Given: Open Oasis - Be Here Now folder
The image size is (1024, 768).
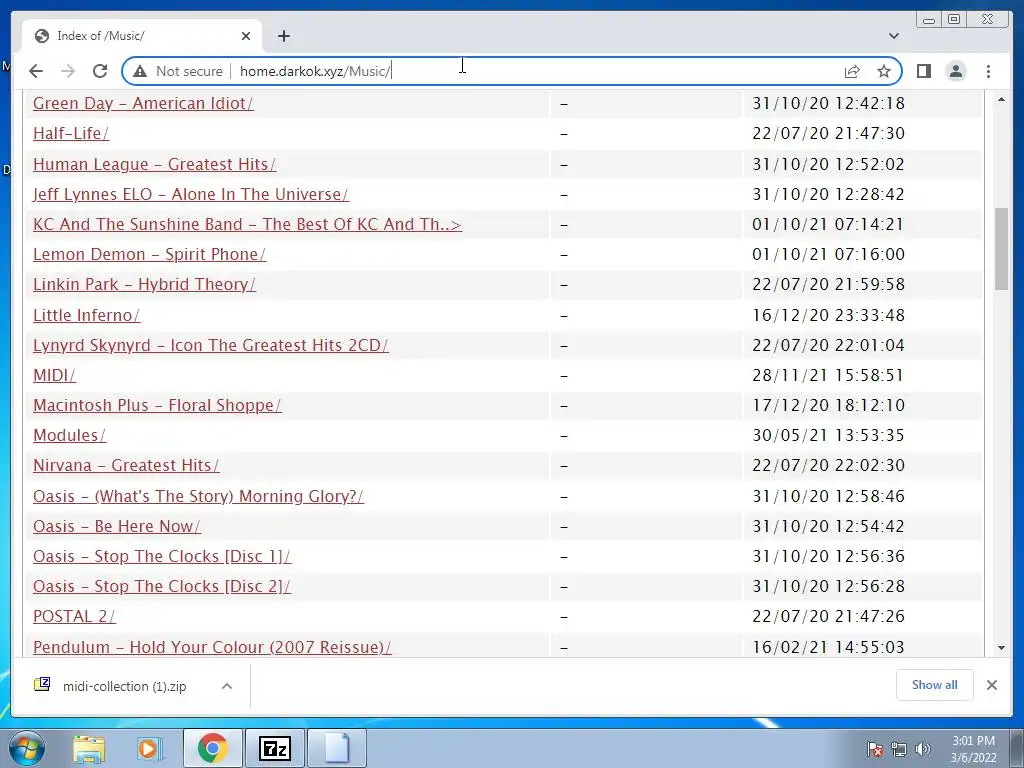Looking at the screenshot, I should 117,526.
